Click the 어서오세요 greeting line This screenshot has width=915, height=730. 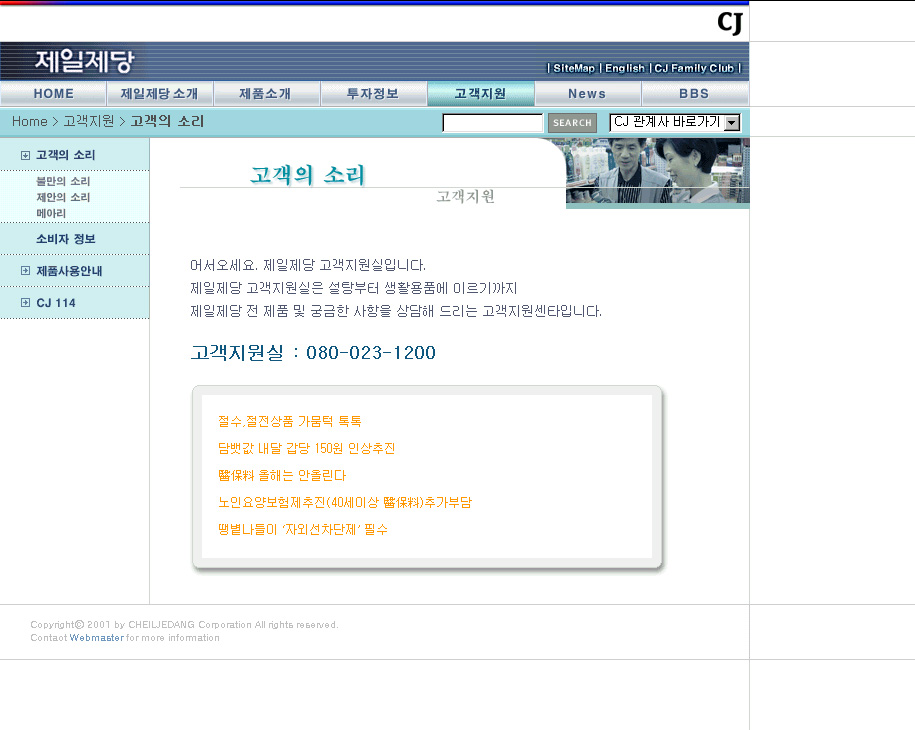(x=308, y=266)
